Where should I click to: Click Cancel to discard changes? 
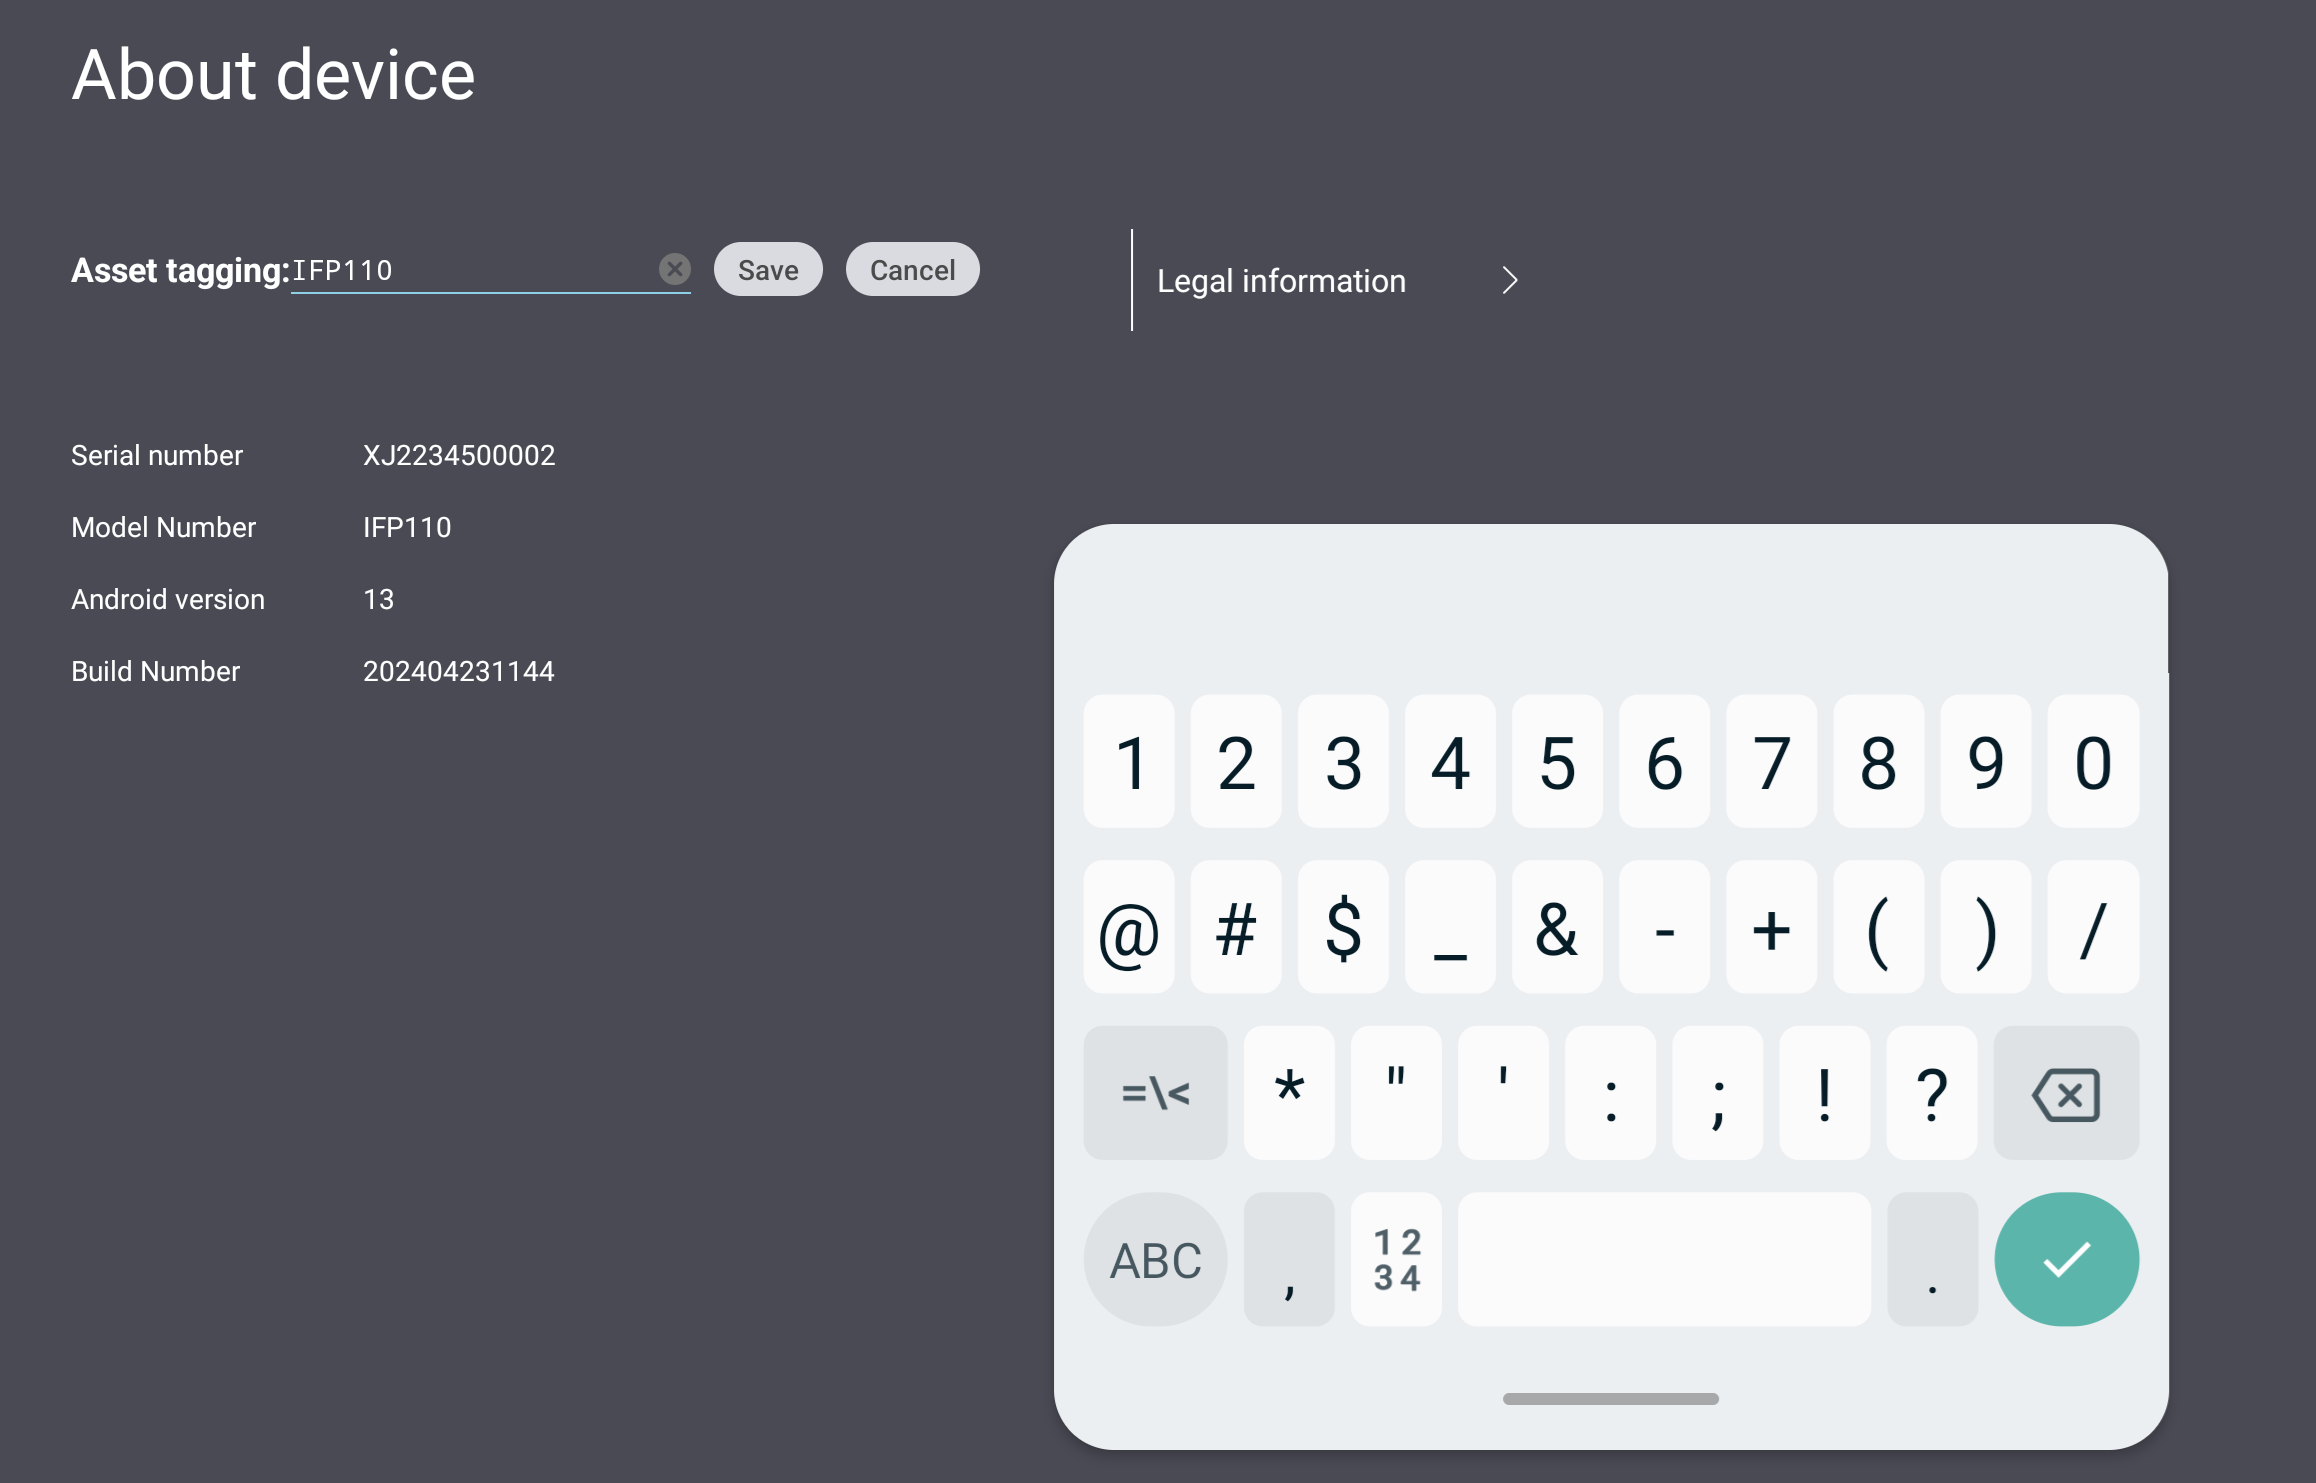tap(913, 268)
